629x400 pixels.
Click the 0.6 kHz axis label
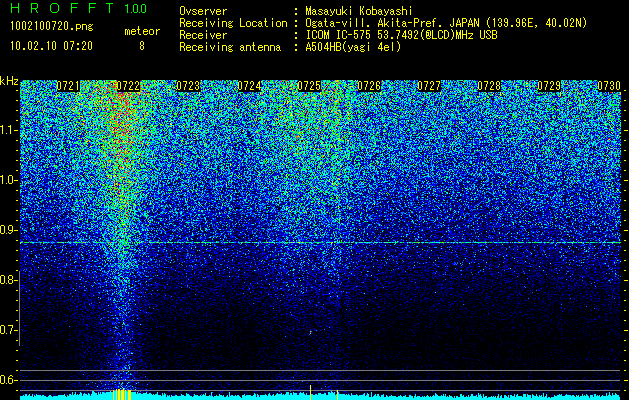click(x=7, y=380)
